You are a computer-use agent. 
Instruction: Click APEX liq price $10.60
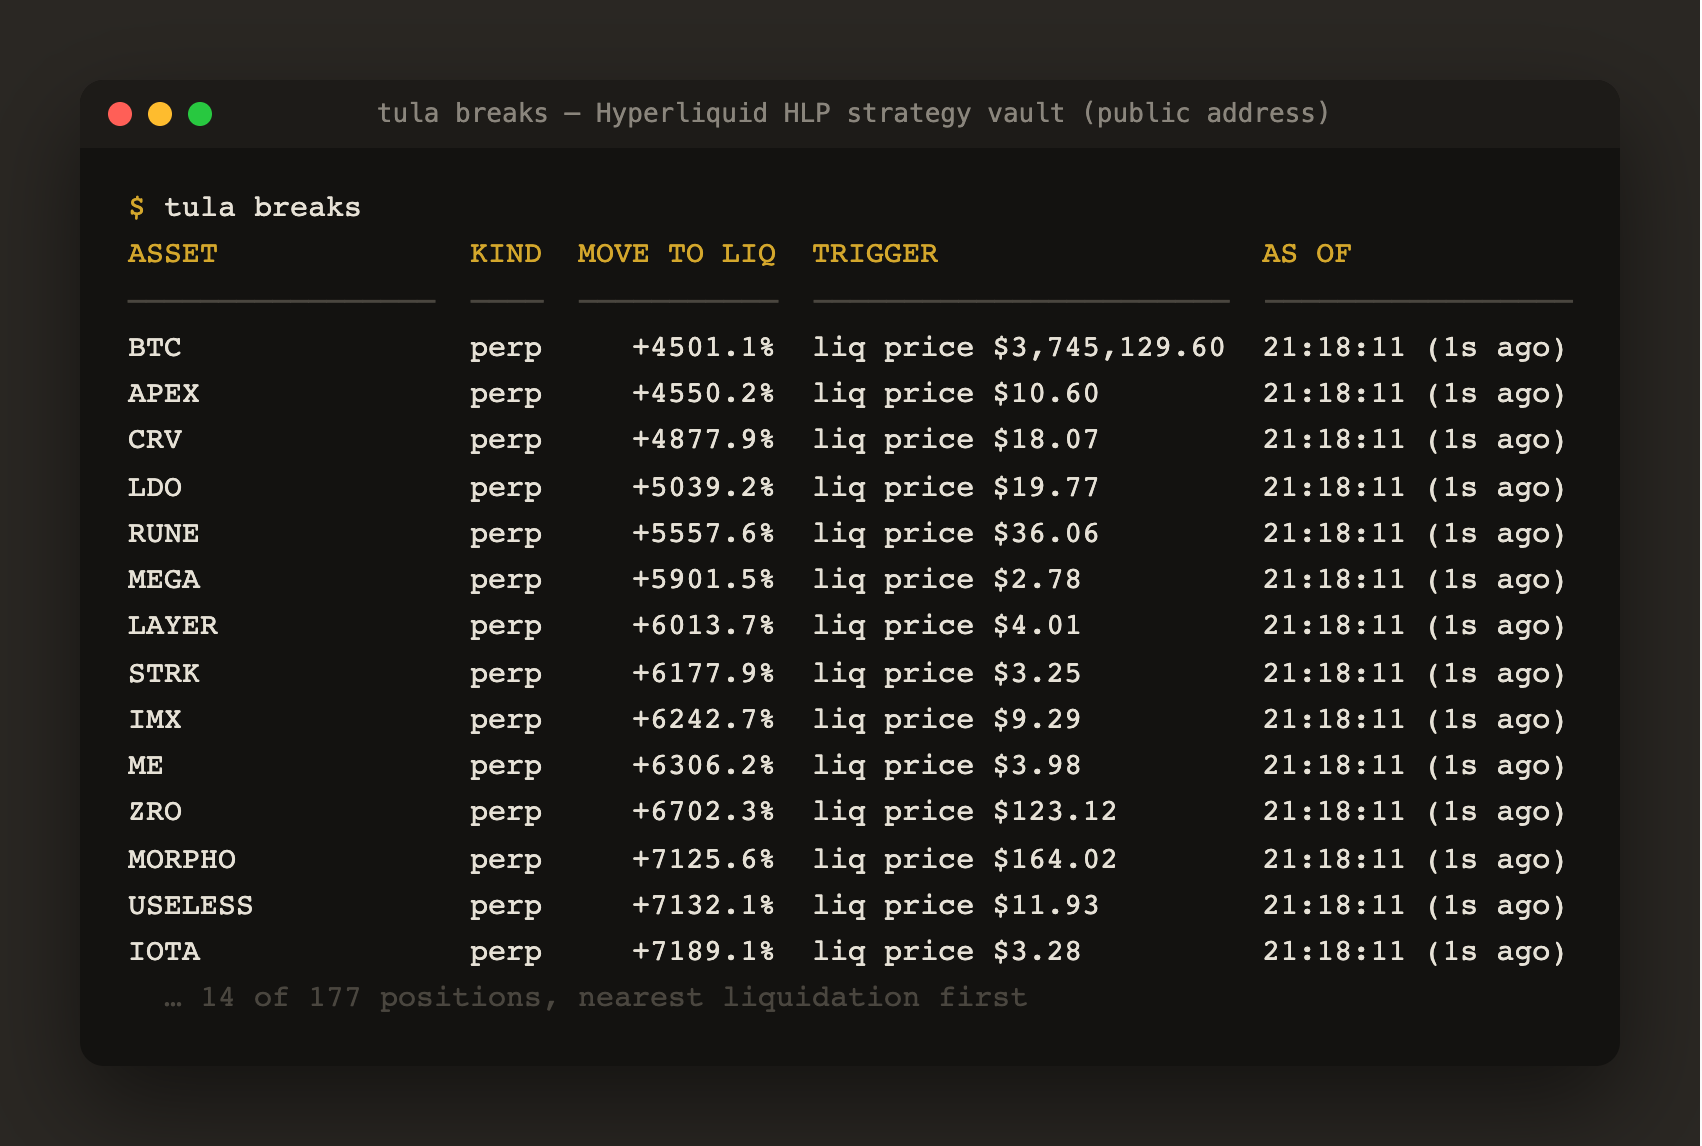(x=956, y=394)
